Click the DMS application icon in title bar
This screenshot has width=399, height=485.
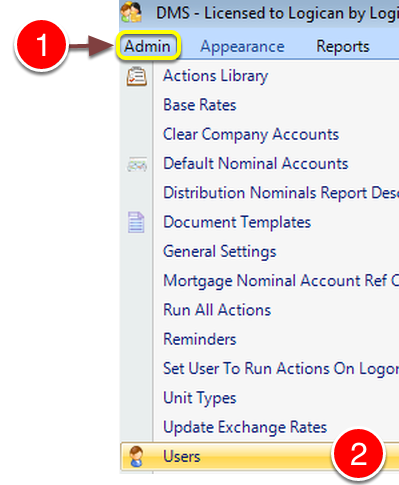[x=131, y=13]
